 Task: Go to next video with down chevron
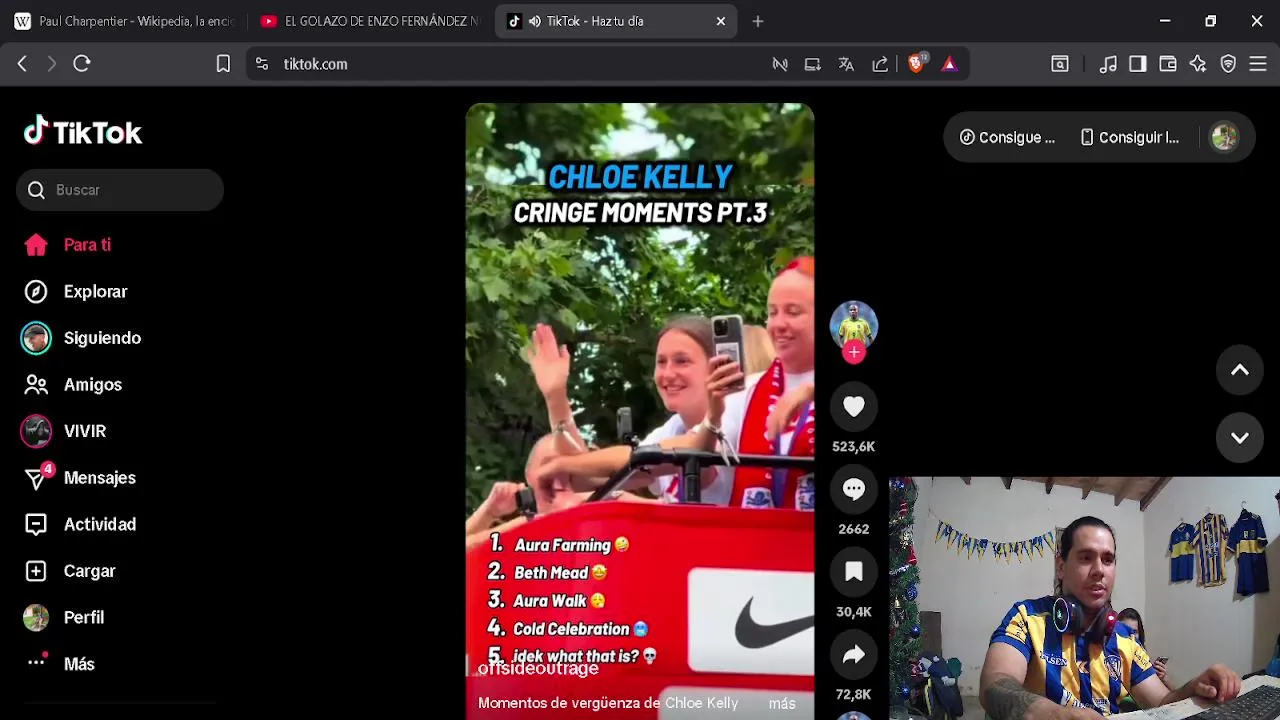click(x=1240, y=438)
